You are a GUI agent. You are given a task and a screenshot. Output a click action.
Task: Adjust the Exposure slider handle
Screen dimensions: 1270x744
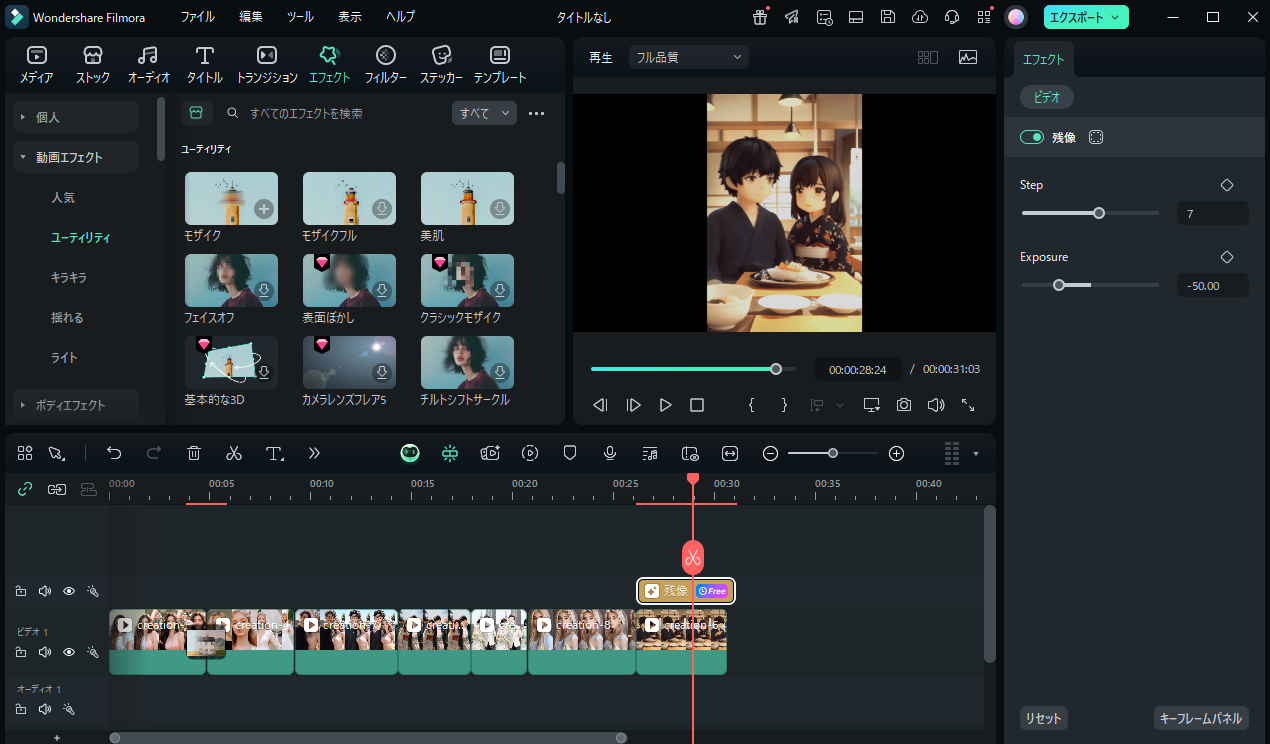1059,285
